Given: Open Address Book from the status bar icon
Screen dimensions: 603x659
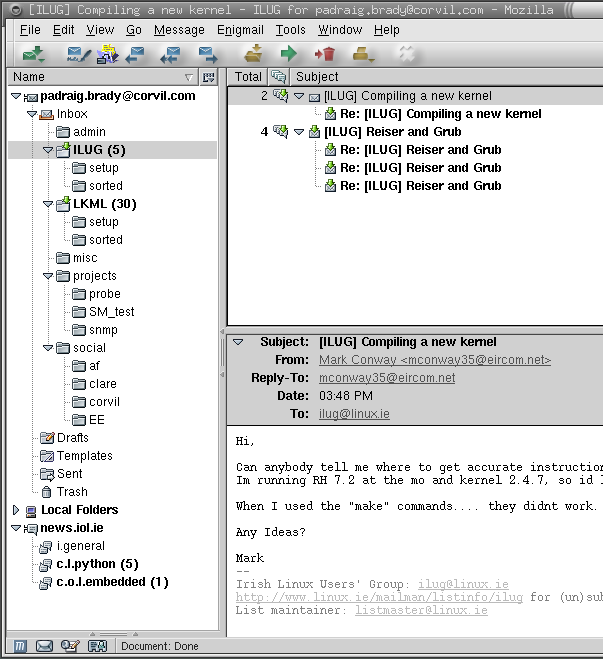Looking at the screenshot, I should point(97,646).
